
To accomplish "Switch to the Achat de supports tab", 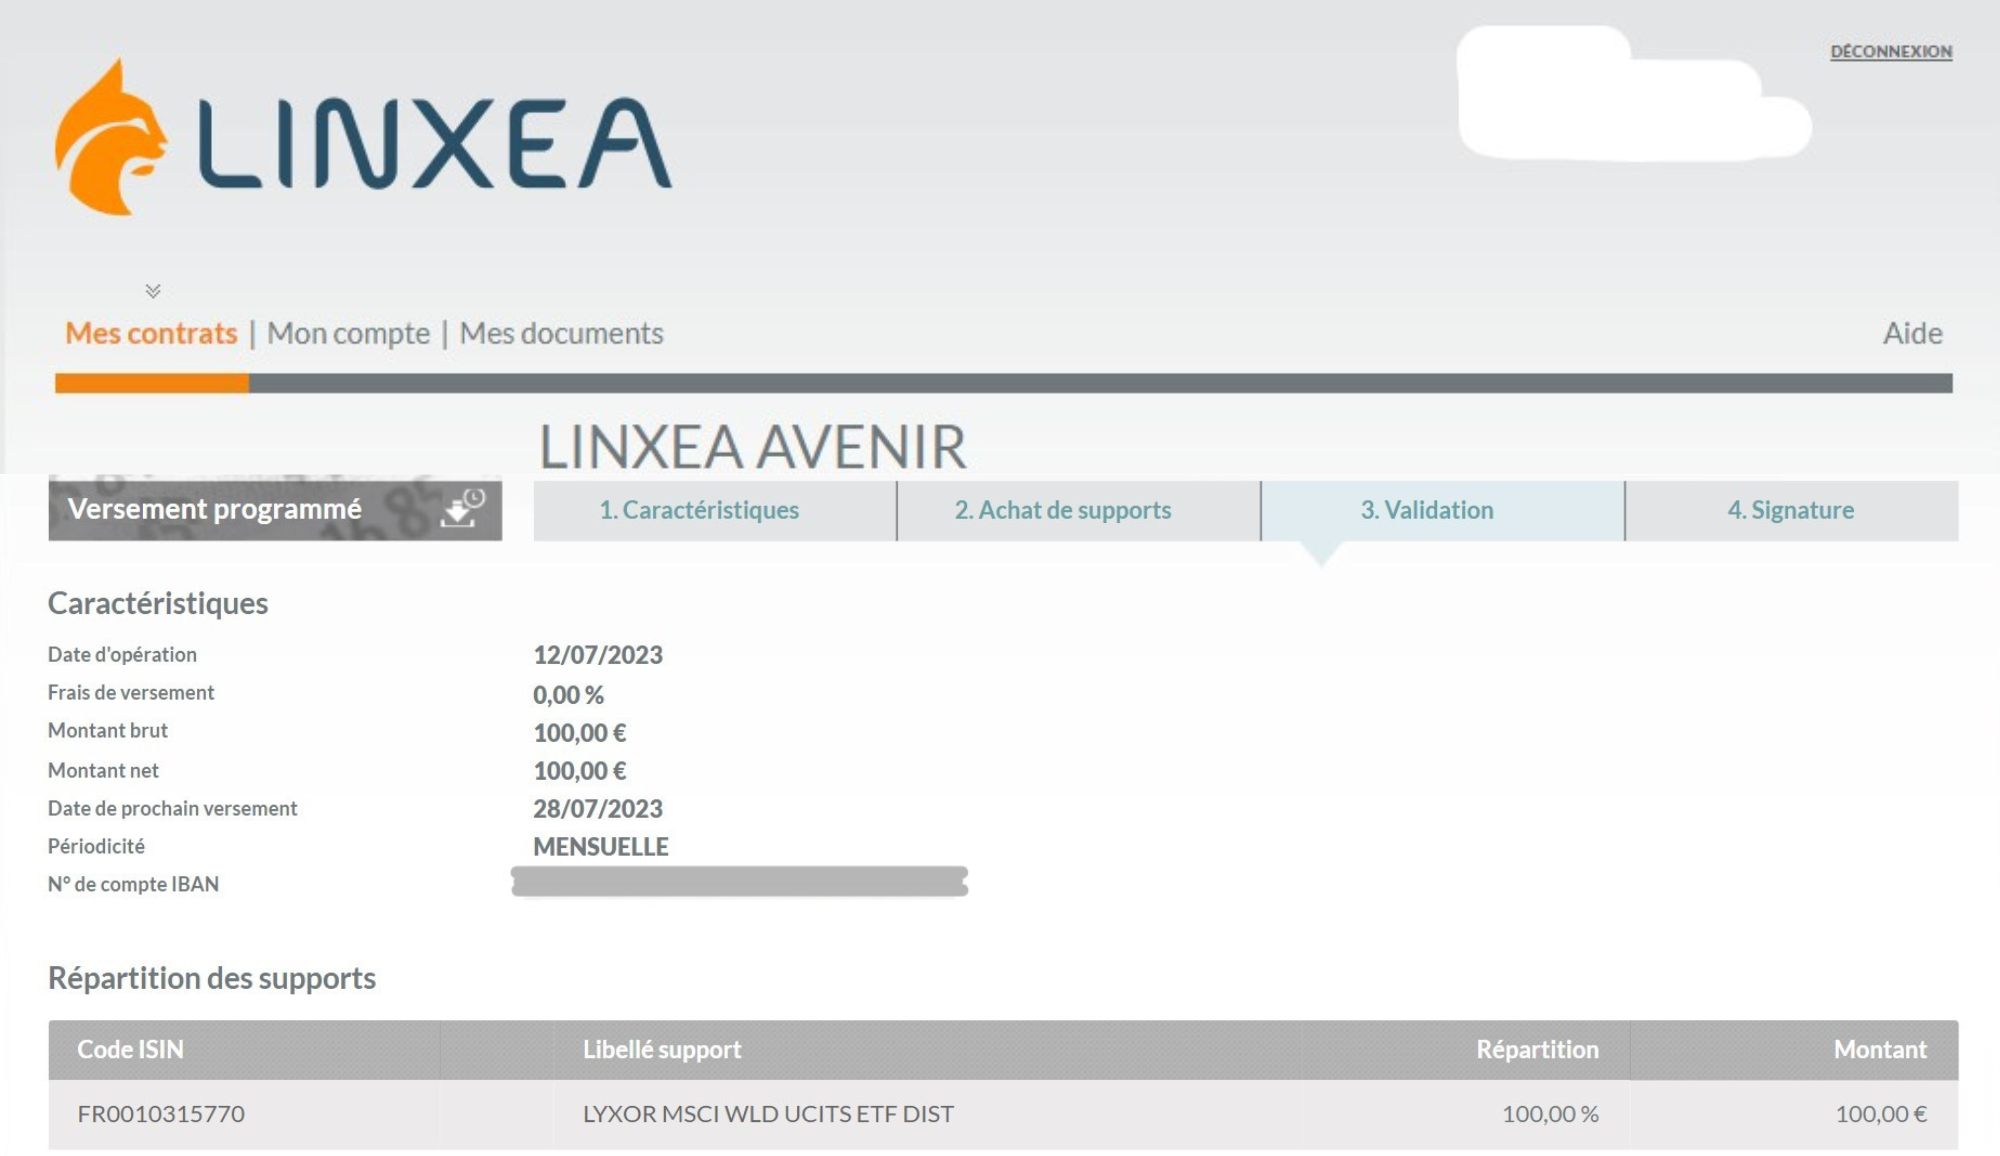I will click(x=1063, y=510).
